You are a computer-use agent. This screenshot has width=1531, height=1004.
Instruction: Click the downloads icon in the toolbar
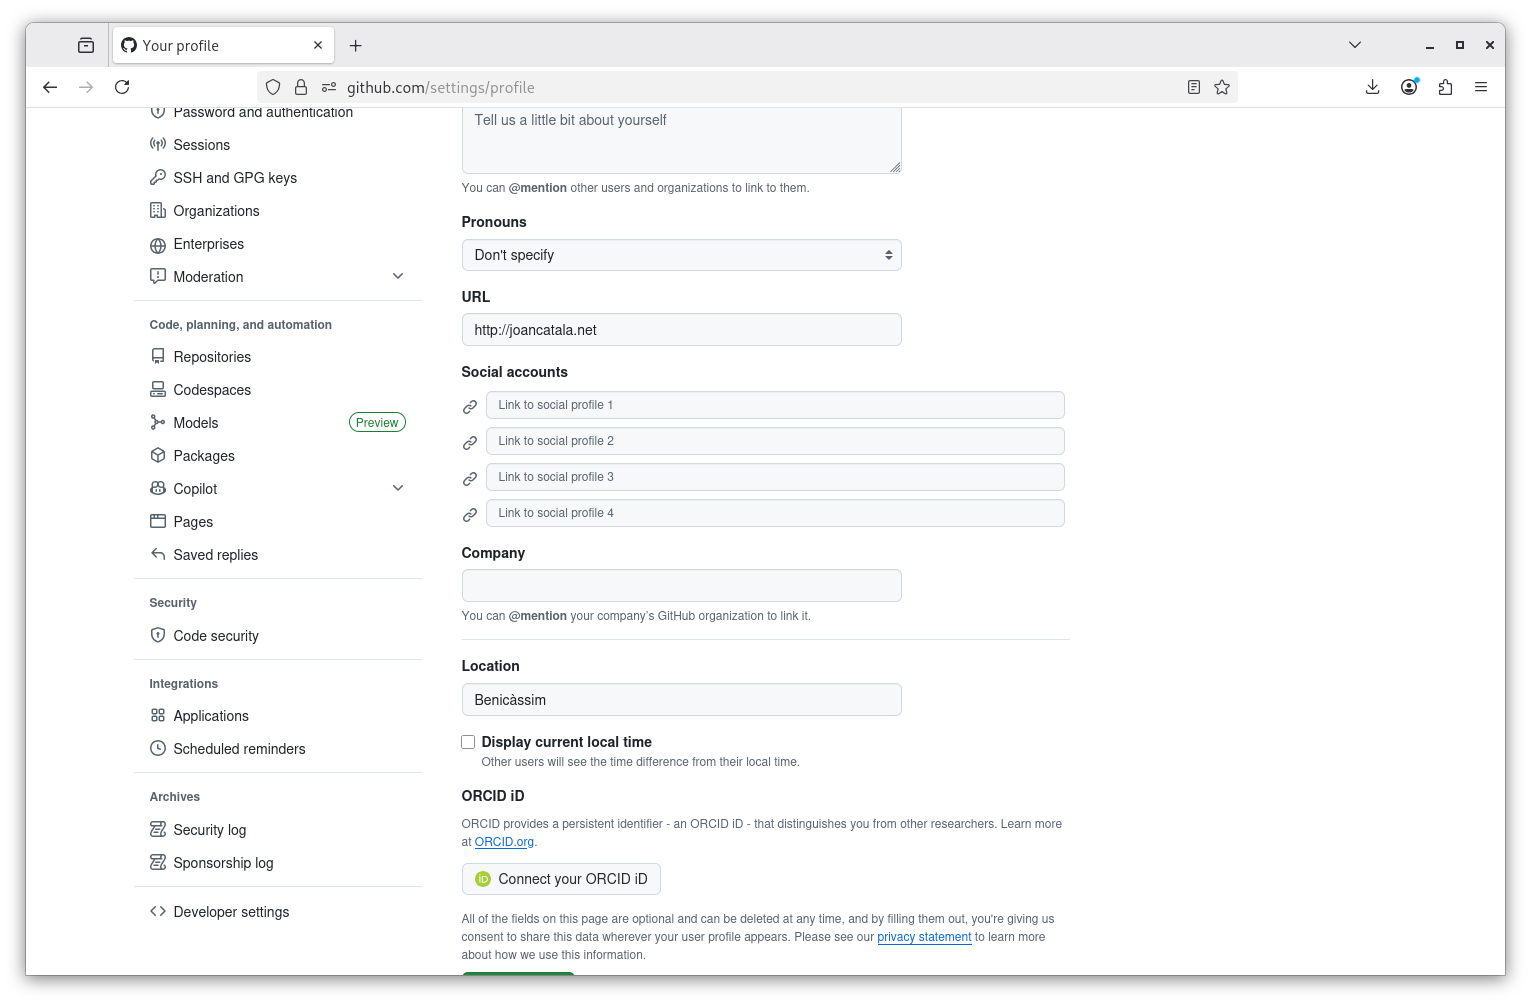click(1372, 87)
